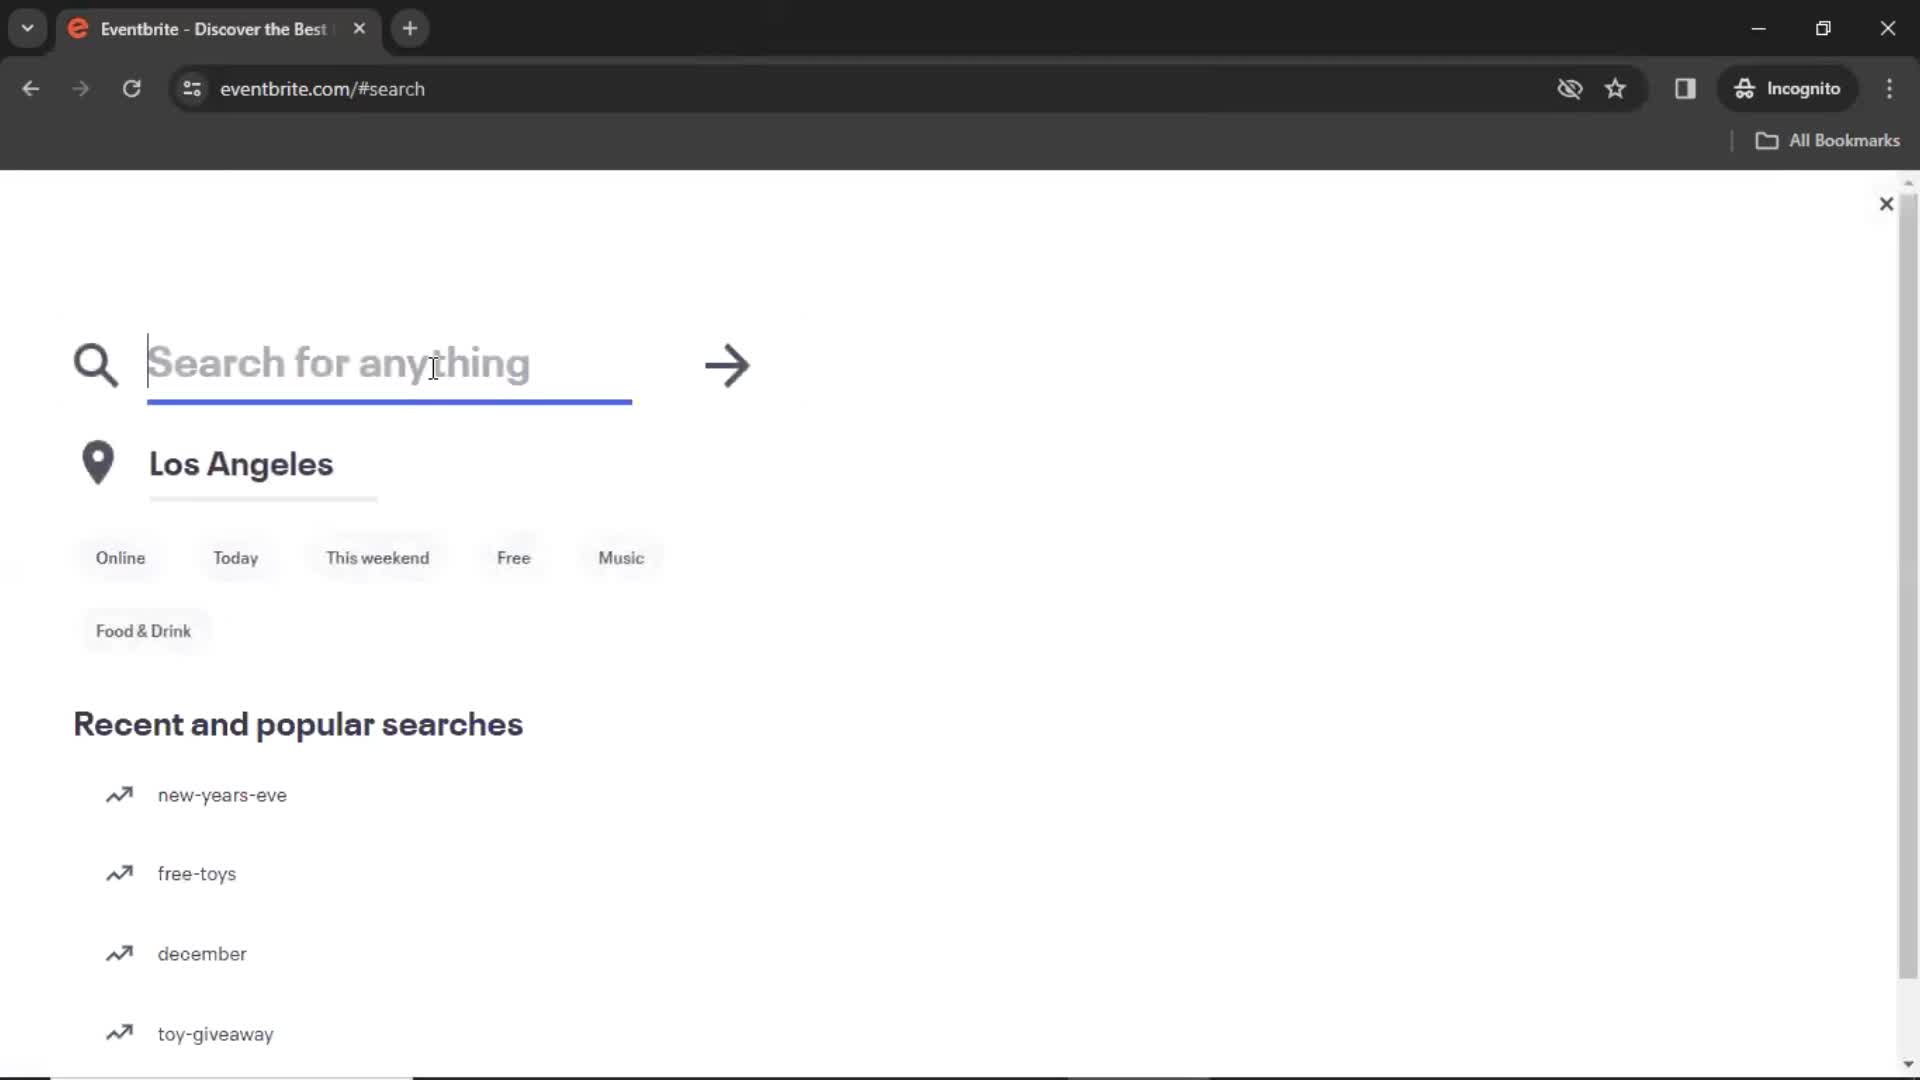Viewport: 1920px width, 1080px height.
Task: Click the new tab plus button
Action: (x=410, y=29)
